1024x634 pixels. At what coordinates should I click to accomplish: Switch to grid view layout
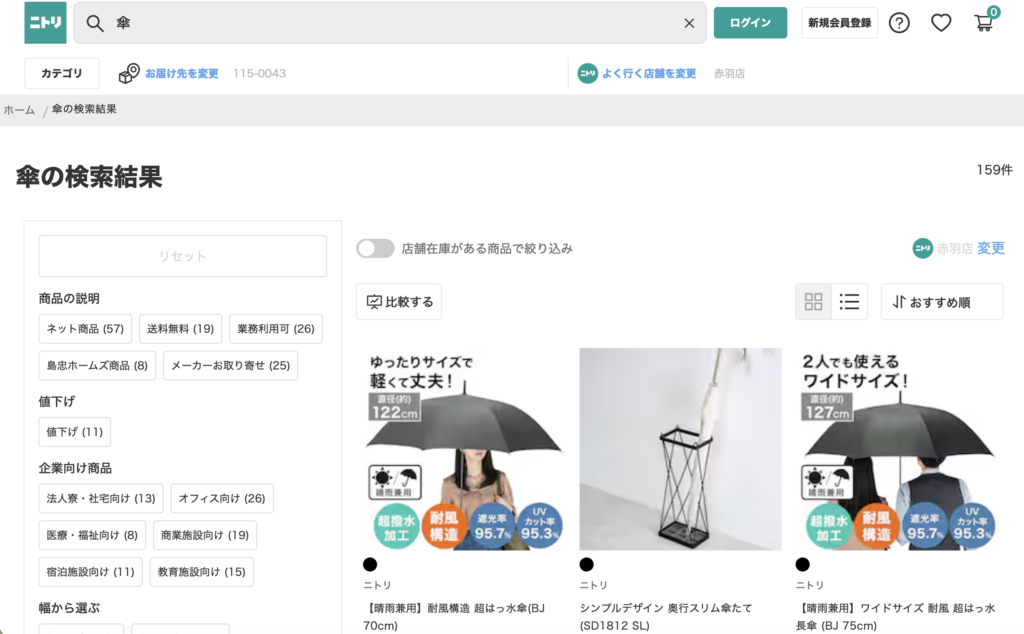(x=813, y=301)
